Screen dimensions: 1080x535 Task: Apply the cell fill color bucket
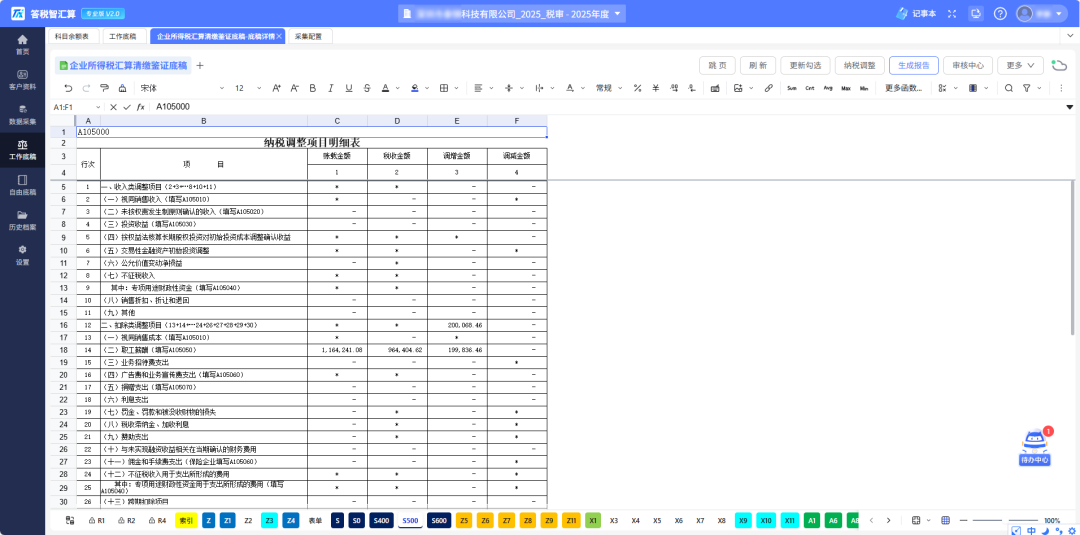415,88
